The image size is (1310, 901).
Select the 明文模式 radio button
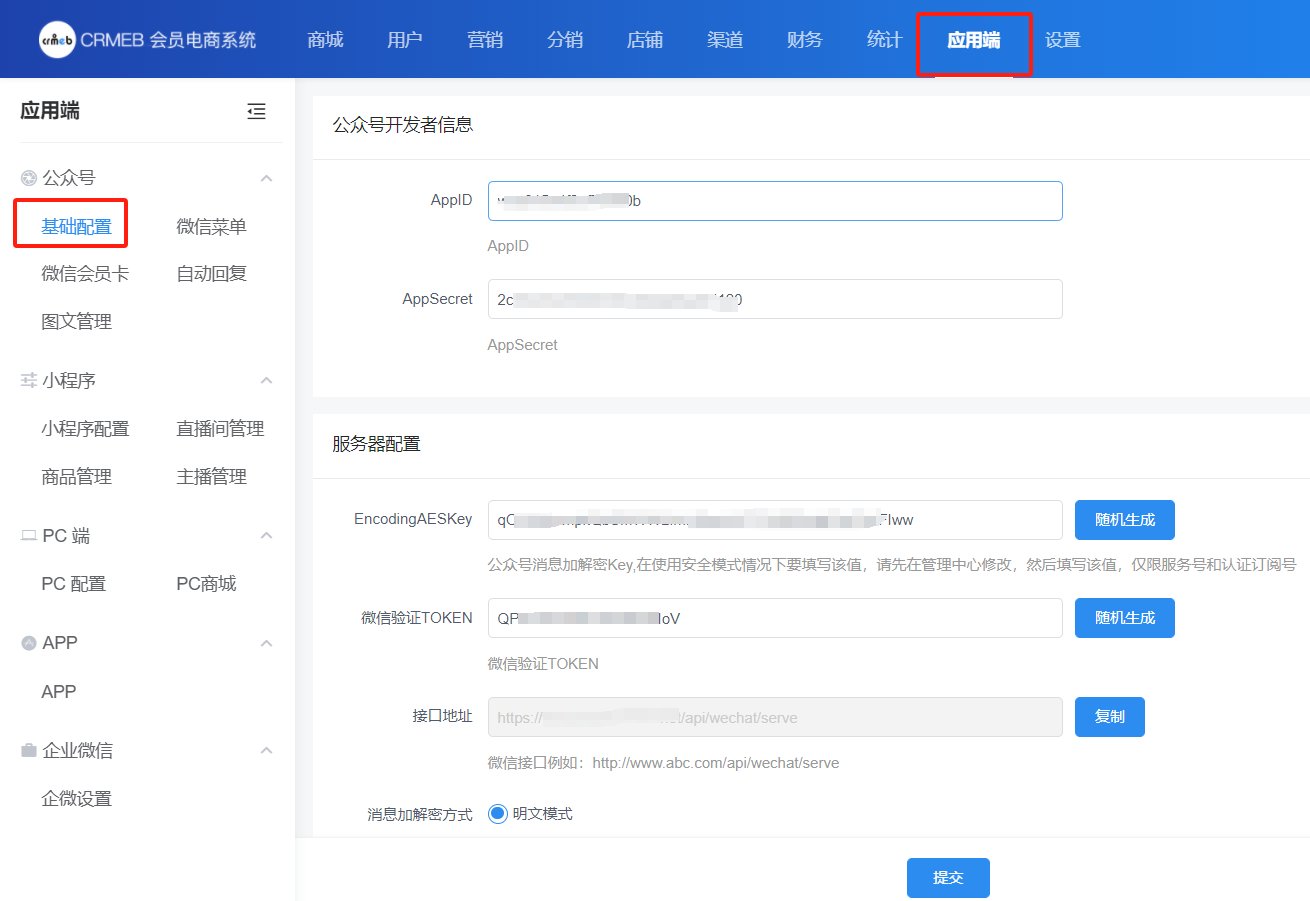tap(498, 814)
